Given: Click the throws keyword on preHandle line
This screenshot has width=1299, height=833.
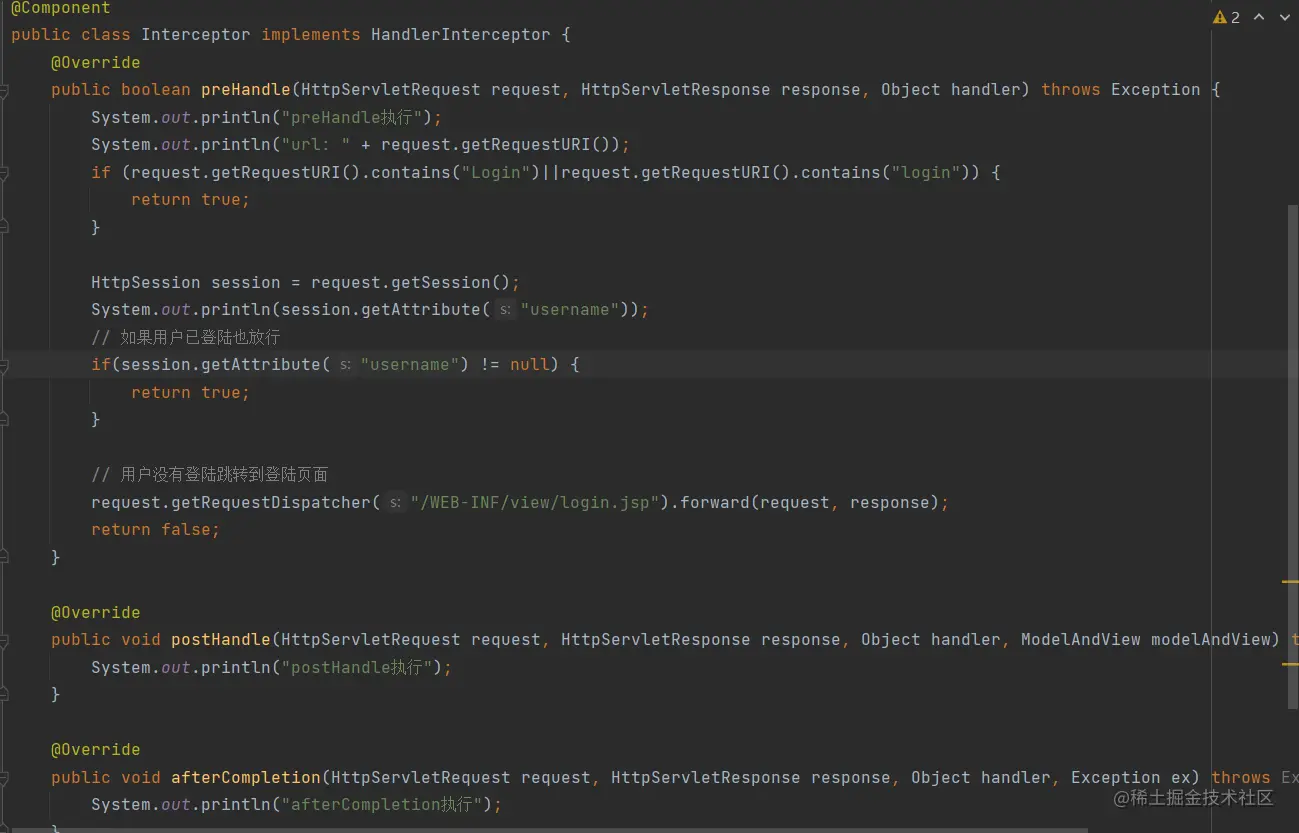Looking at the screenshot, I should click(x=1071, y=90).
